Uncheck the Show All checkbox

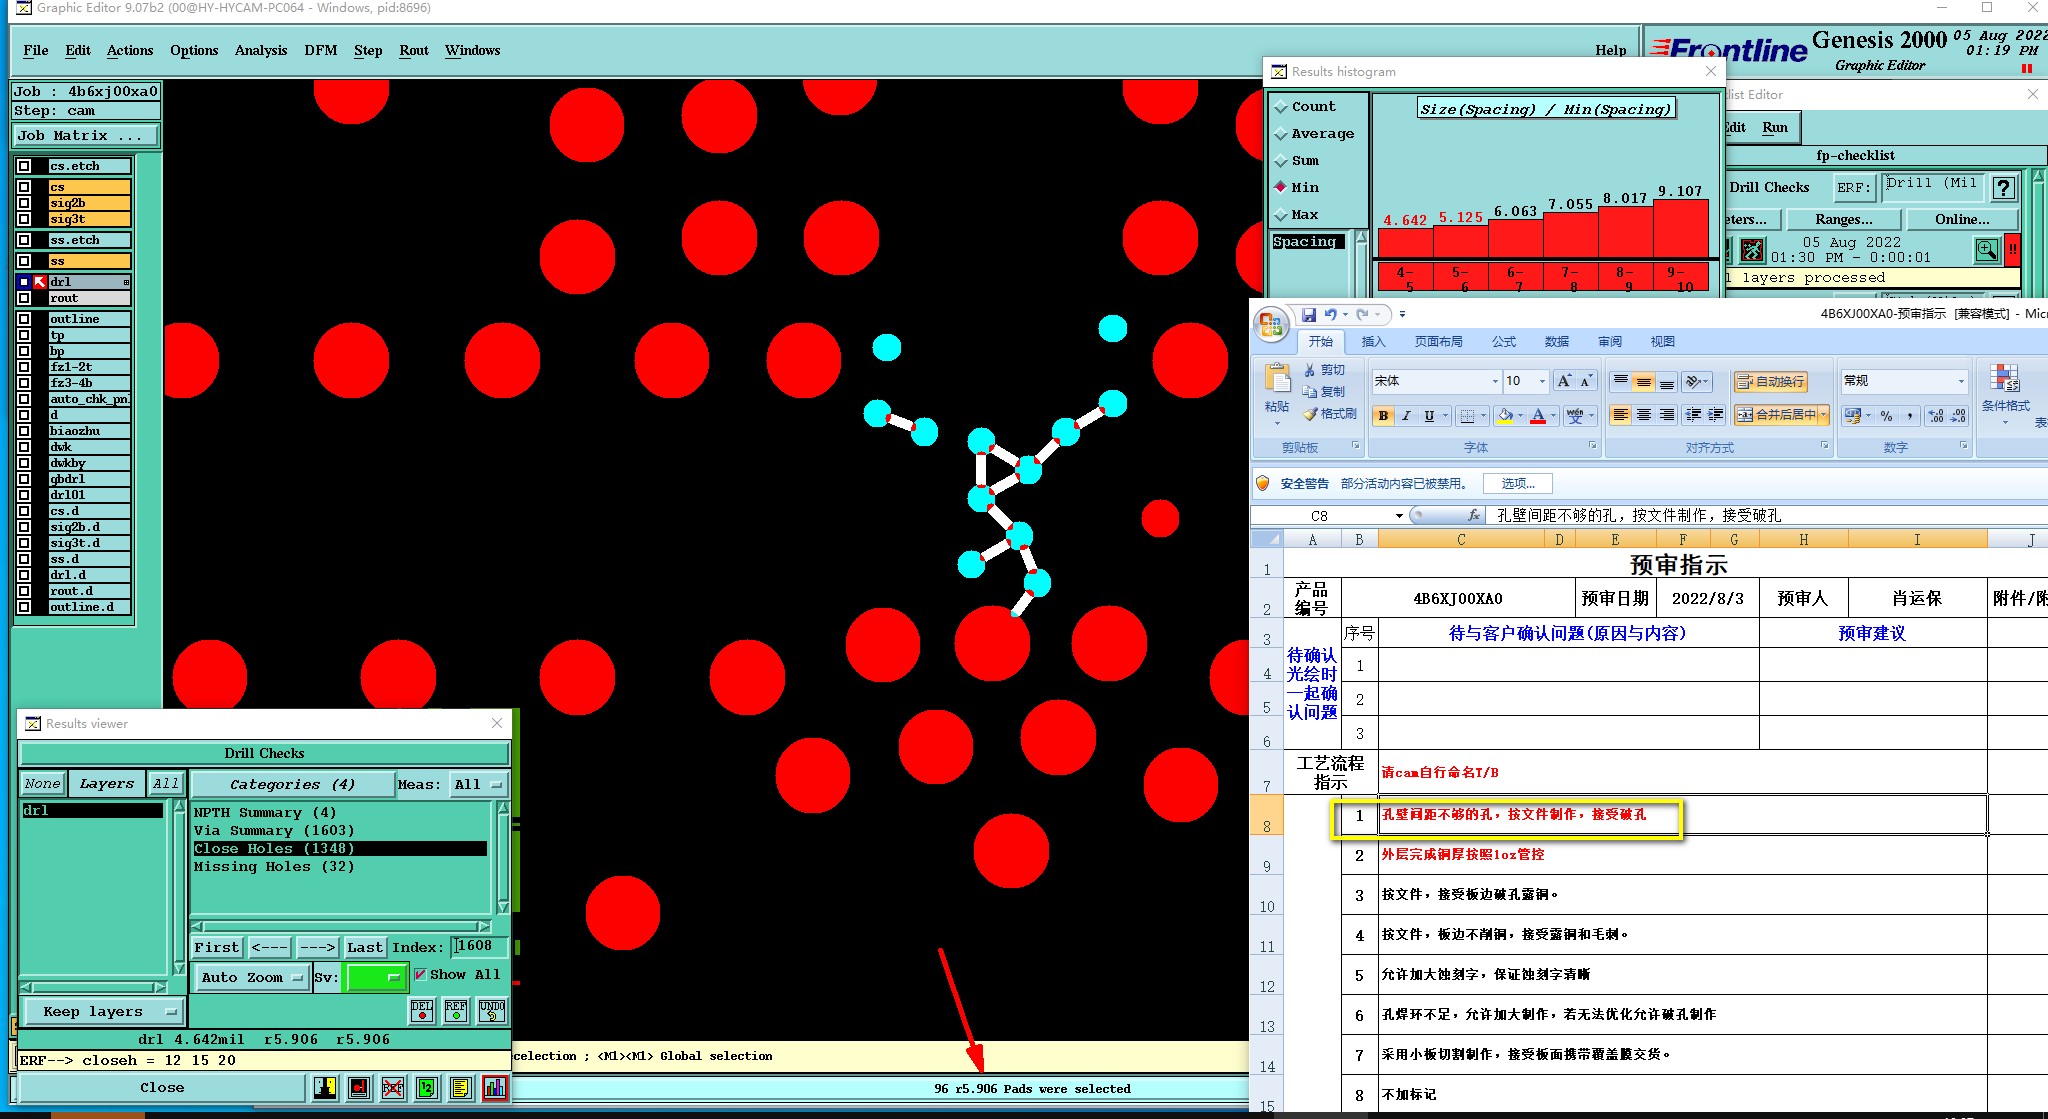click(x=421, y=975)
